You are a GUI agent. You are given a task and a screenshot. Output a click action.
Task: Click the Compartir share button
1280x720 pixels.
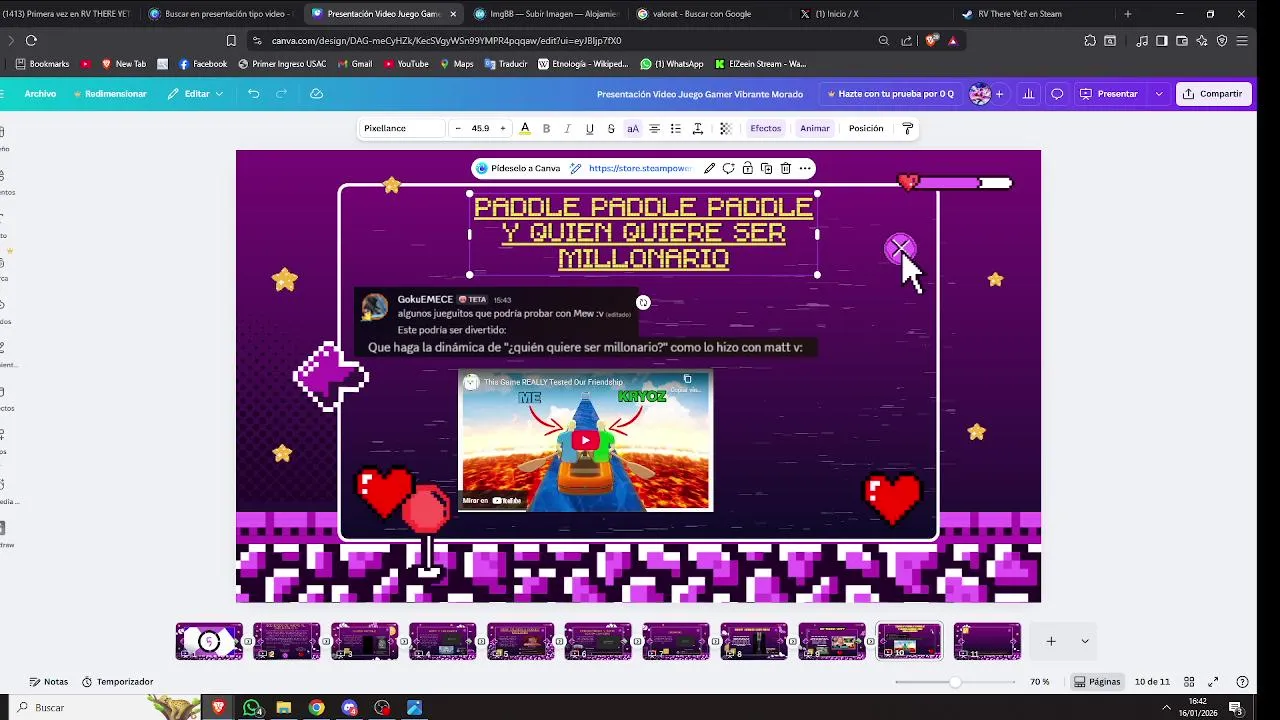click(1212, 93)
